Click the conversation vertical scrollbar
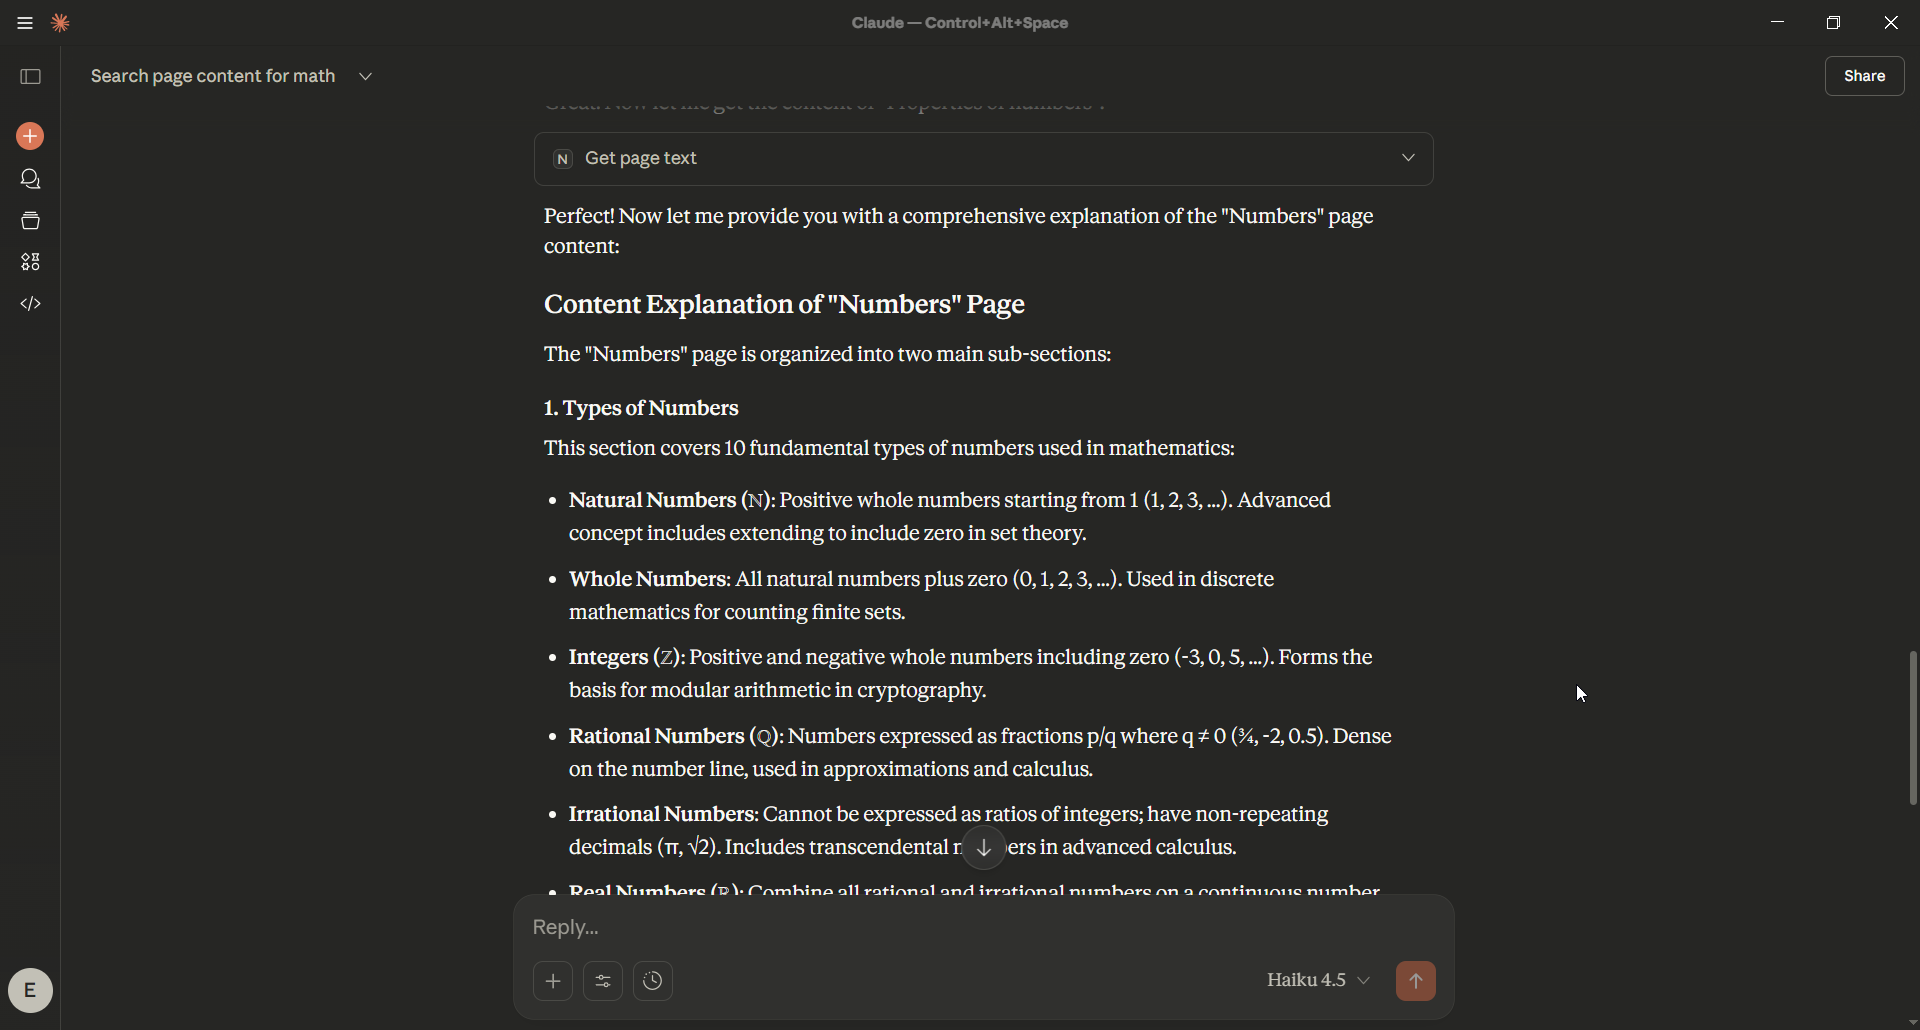This screenshot has width=1920, height=1030. coord(1912,727)
